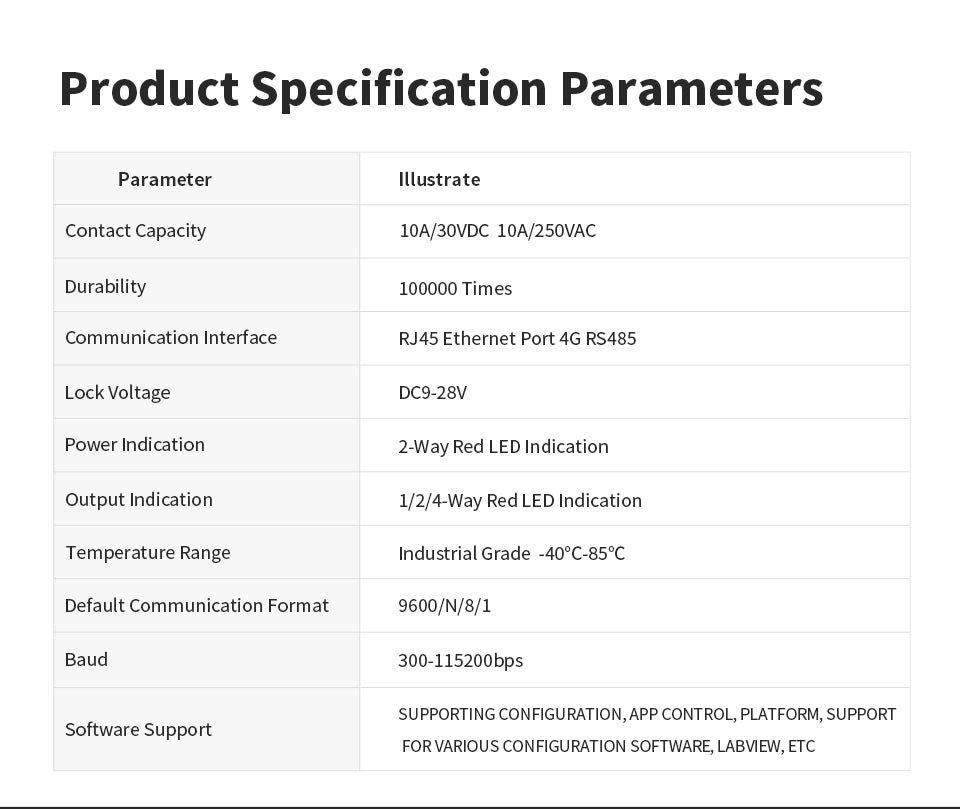Click the Product Specification Parameters heading
The width and height of the screenshot is (960, 809).
(441, 90)
